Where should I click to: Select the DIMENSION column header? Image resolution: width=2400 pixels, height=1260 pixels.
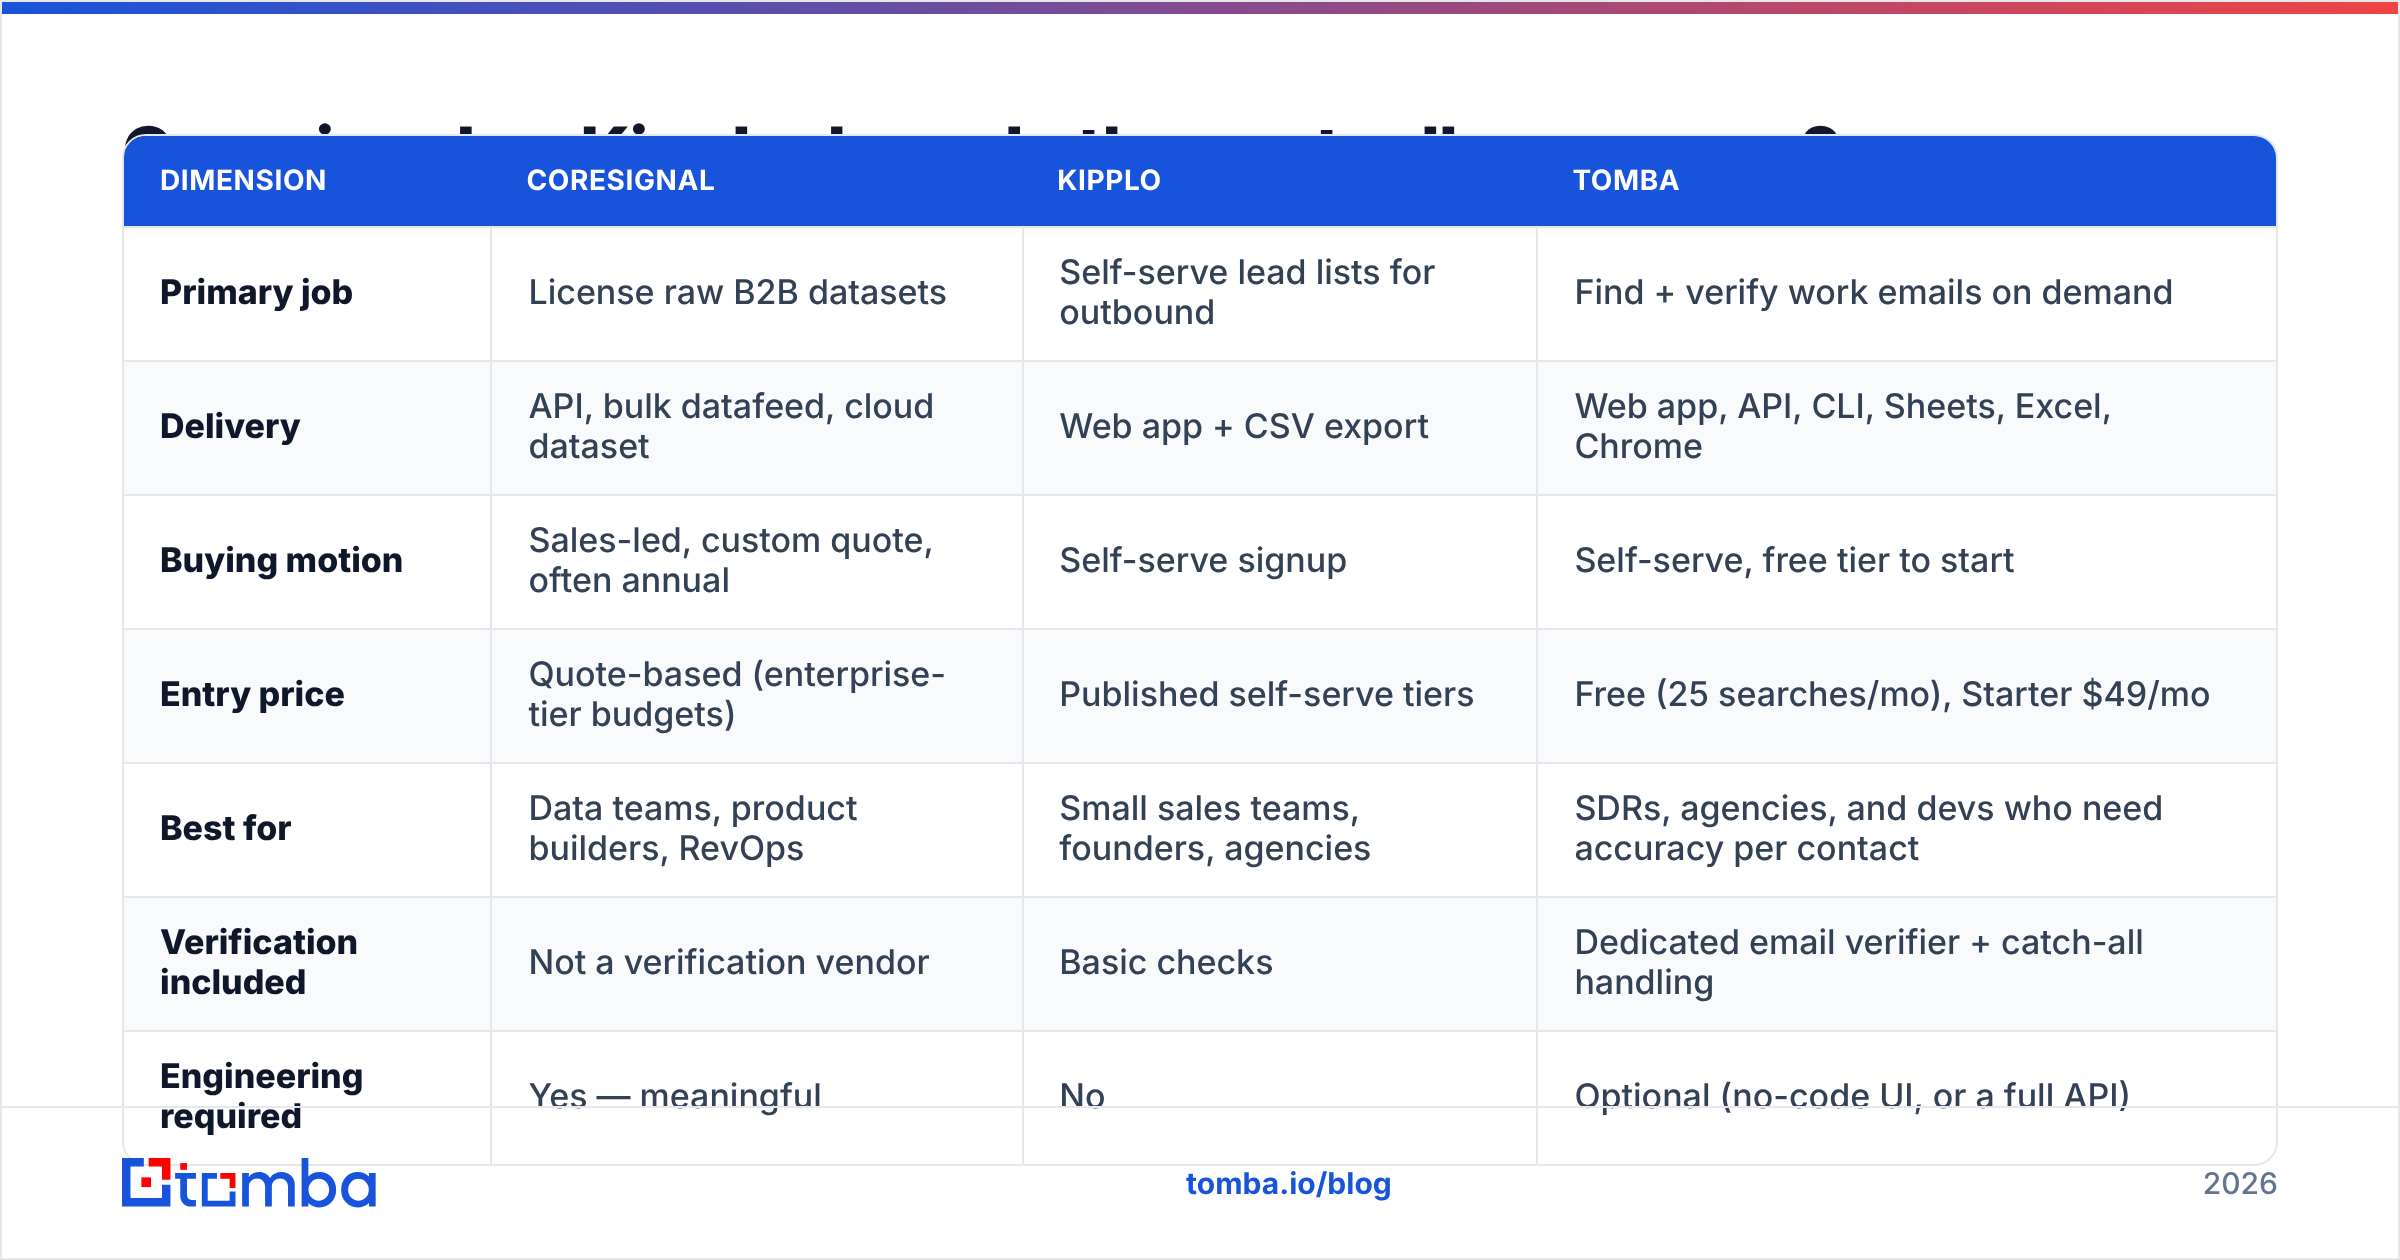243,180
